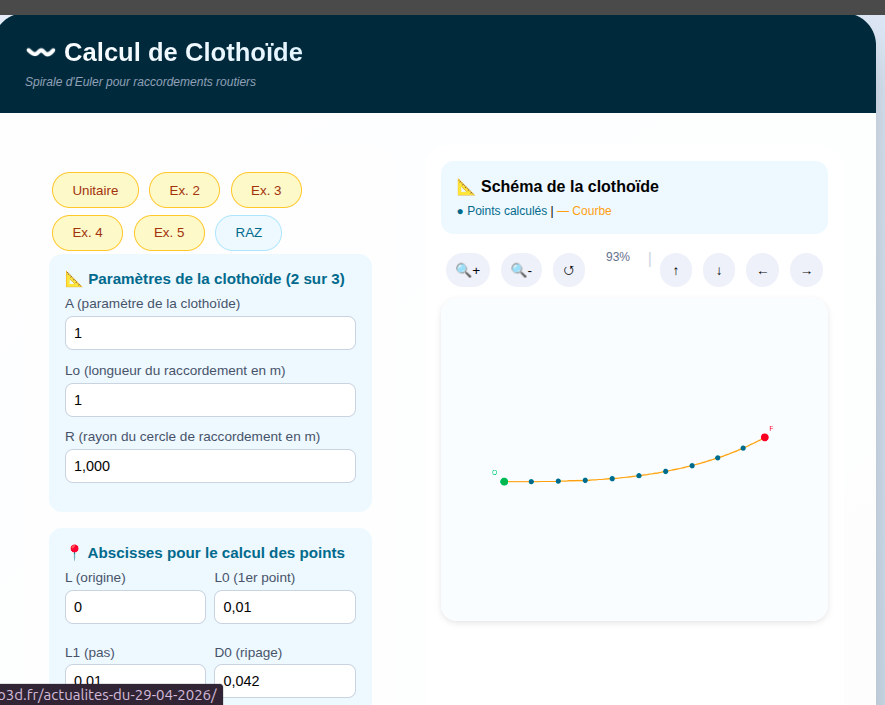The width and height of the screenshot is (885, 705).
Task: Pan the diagram left
Action: tap(762, 270)
